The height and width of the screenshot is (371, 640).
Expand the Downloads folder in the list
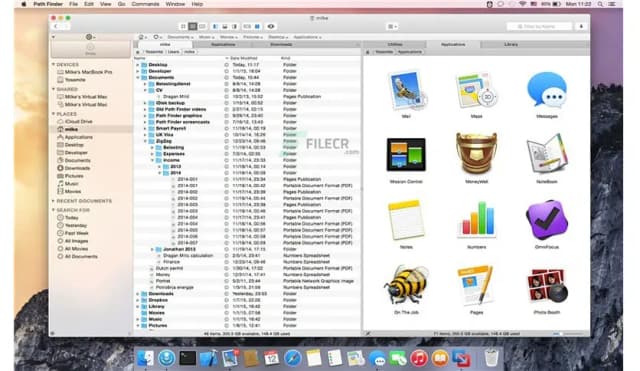138,294
